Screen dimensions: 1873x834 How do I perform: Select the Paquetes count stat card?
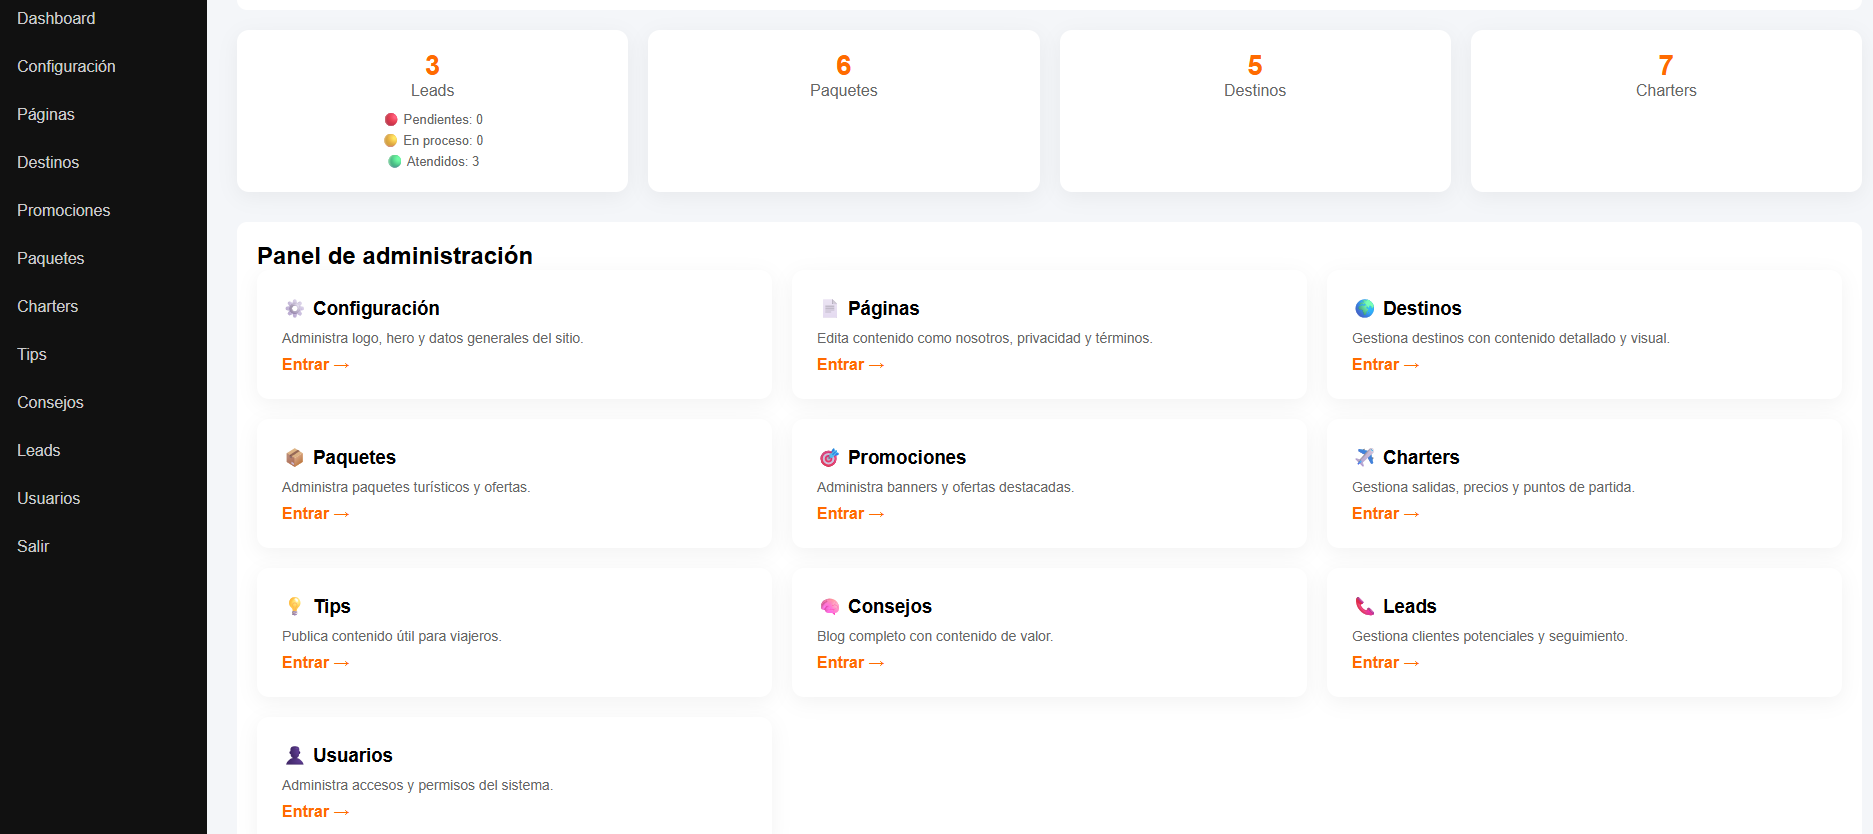tap(844, 111)
